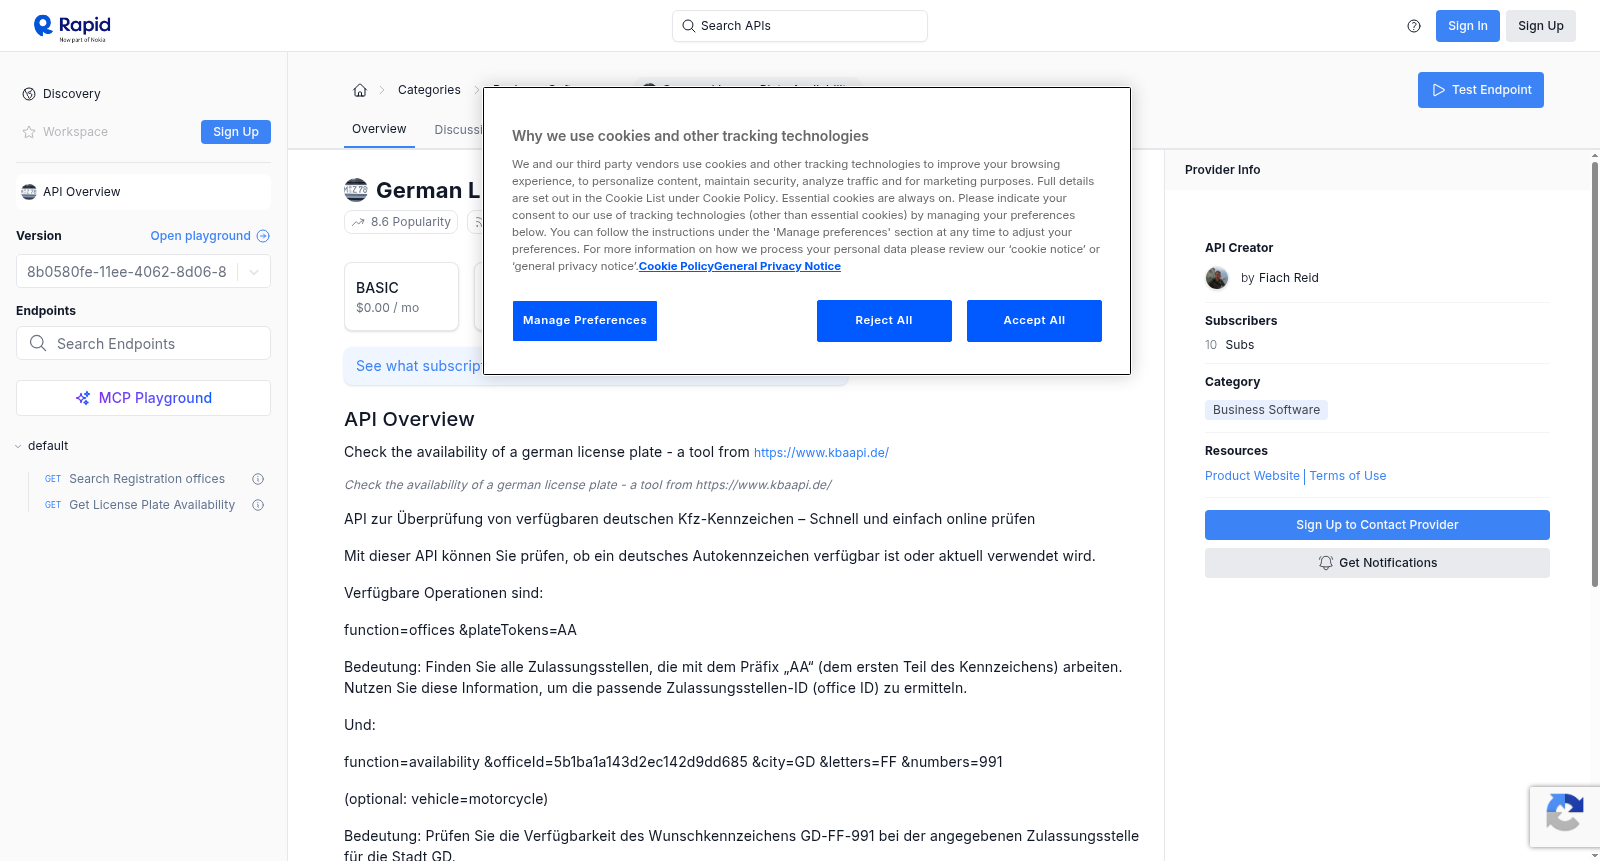Click the API Overview sidebar icon
Screen dimensions: 1600x861
point(29,192)
